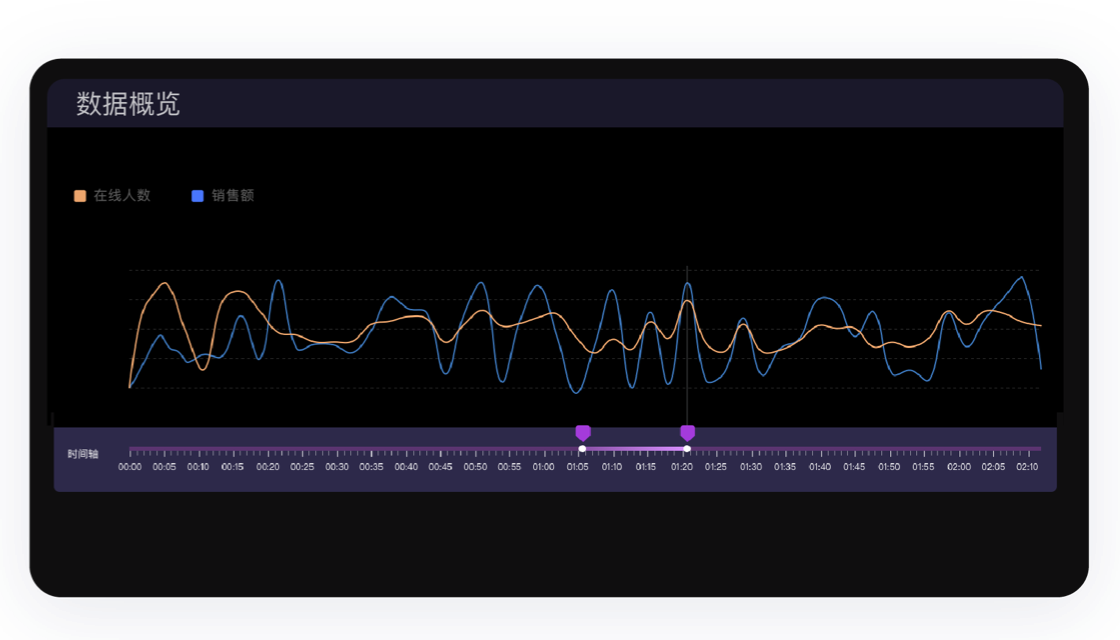Click the 时间轴 label
Image resolution: width=1120 pixels, height=640 pixels.
[x=83, y=454]
